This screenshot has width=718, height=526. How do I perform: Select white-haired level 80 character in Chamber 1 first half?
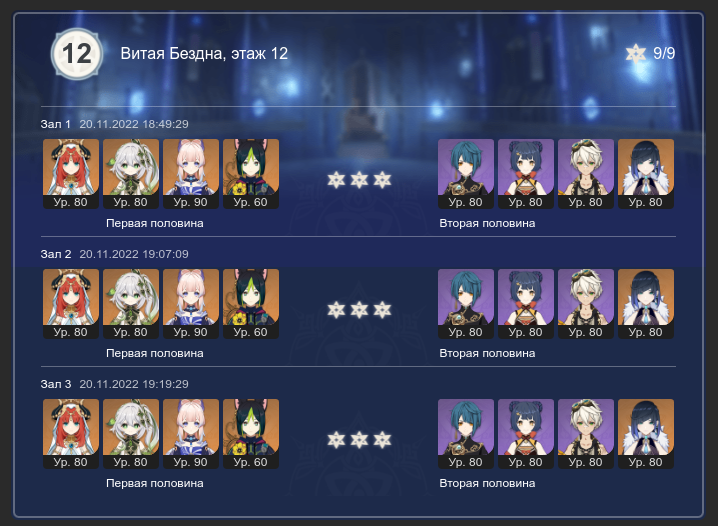click(x=131, y=174)
